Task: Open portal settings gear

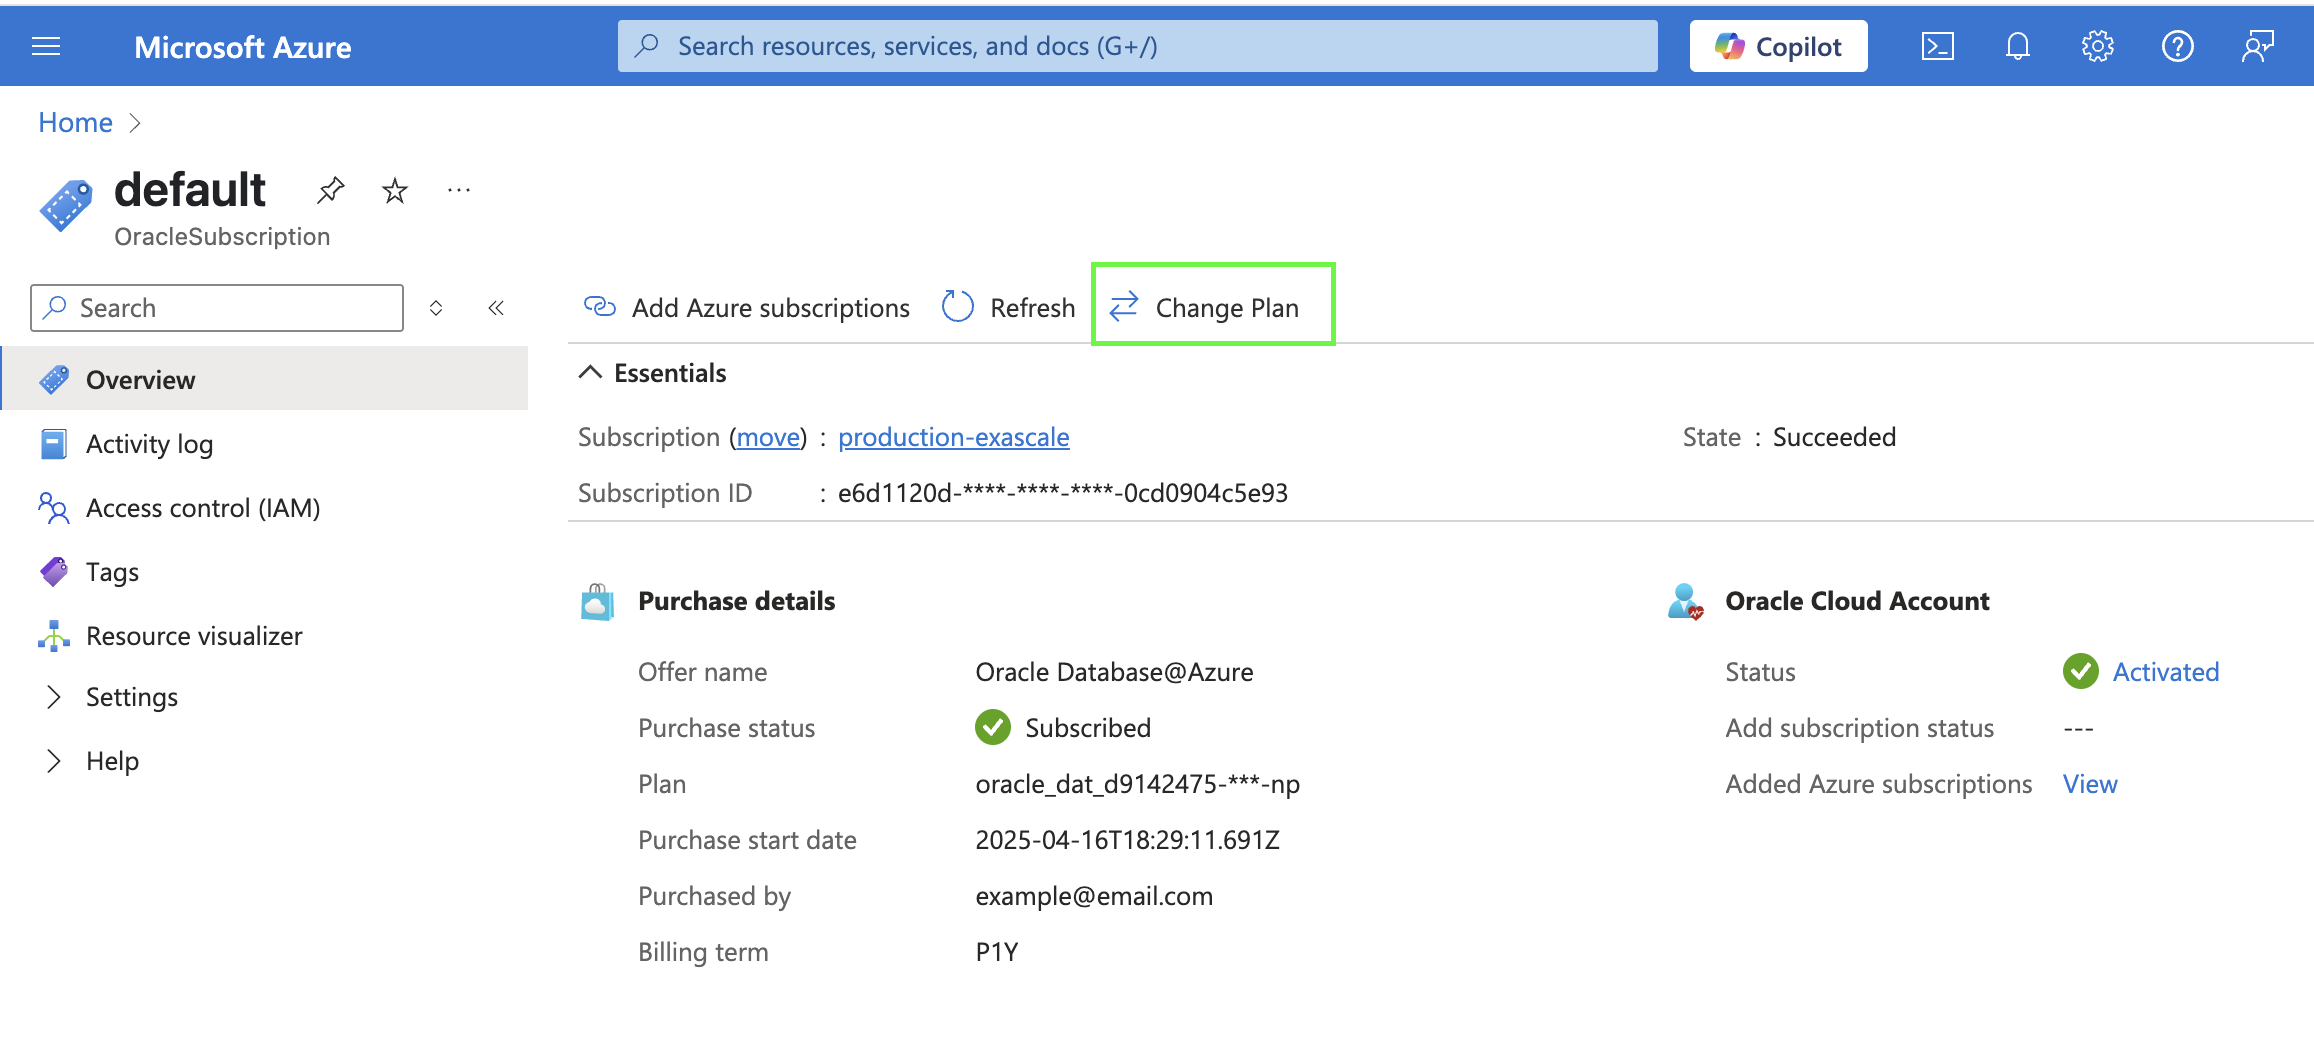Action: (2097, 47)
